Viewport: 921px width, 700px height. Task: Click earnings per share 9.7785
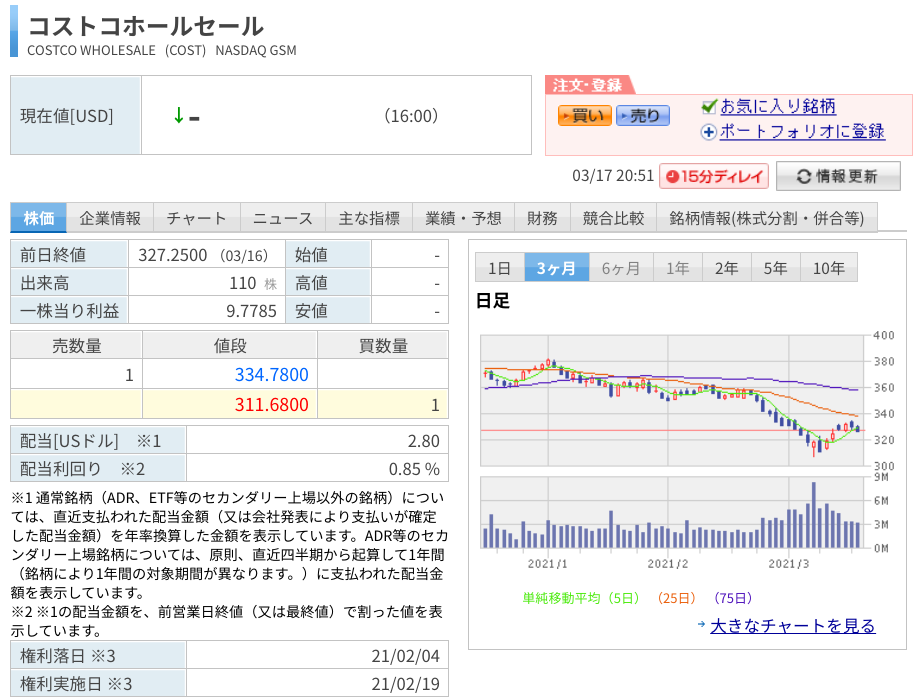(x=251, y=311)
